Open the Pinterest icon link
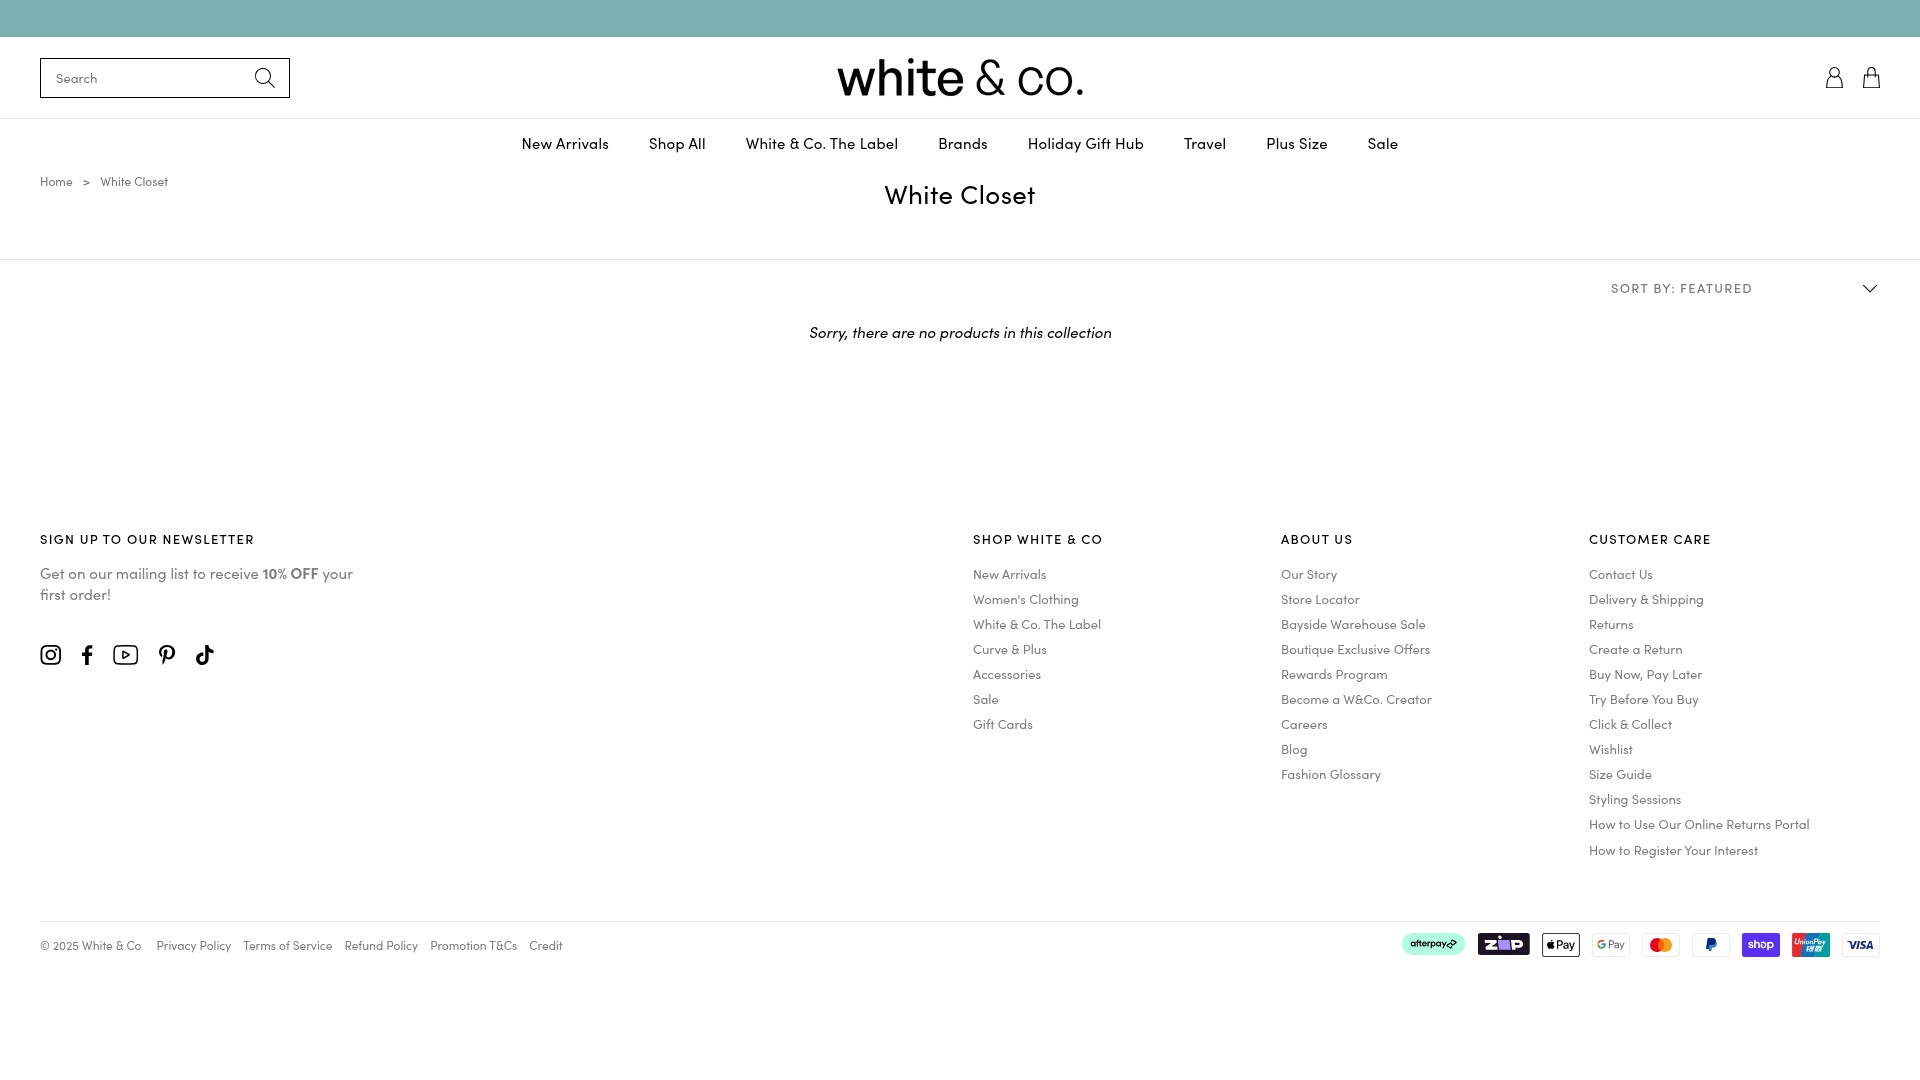Image resolution: width=1920 pixels, height=1080 pixels. (x=167, y=655)
